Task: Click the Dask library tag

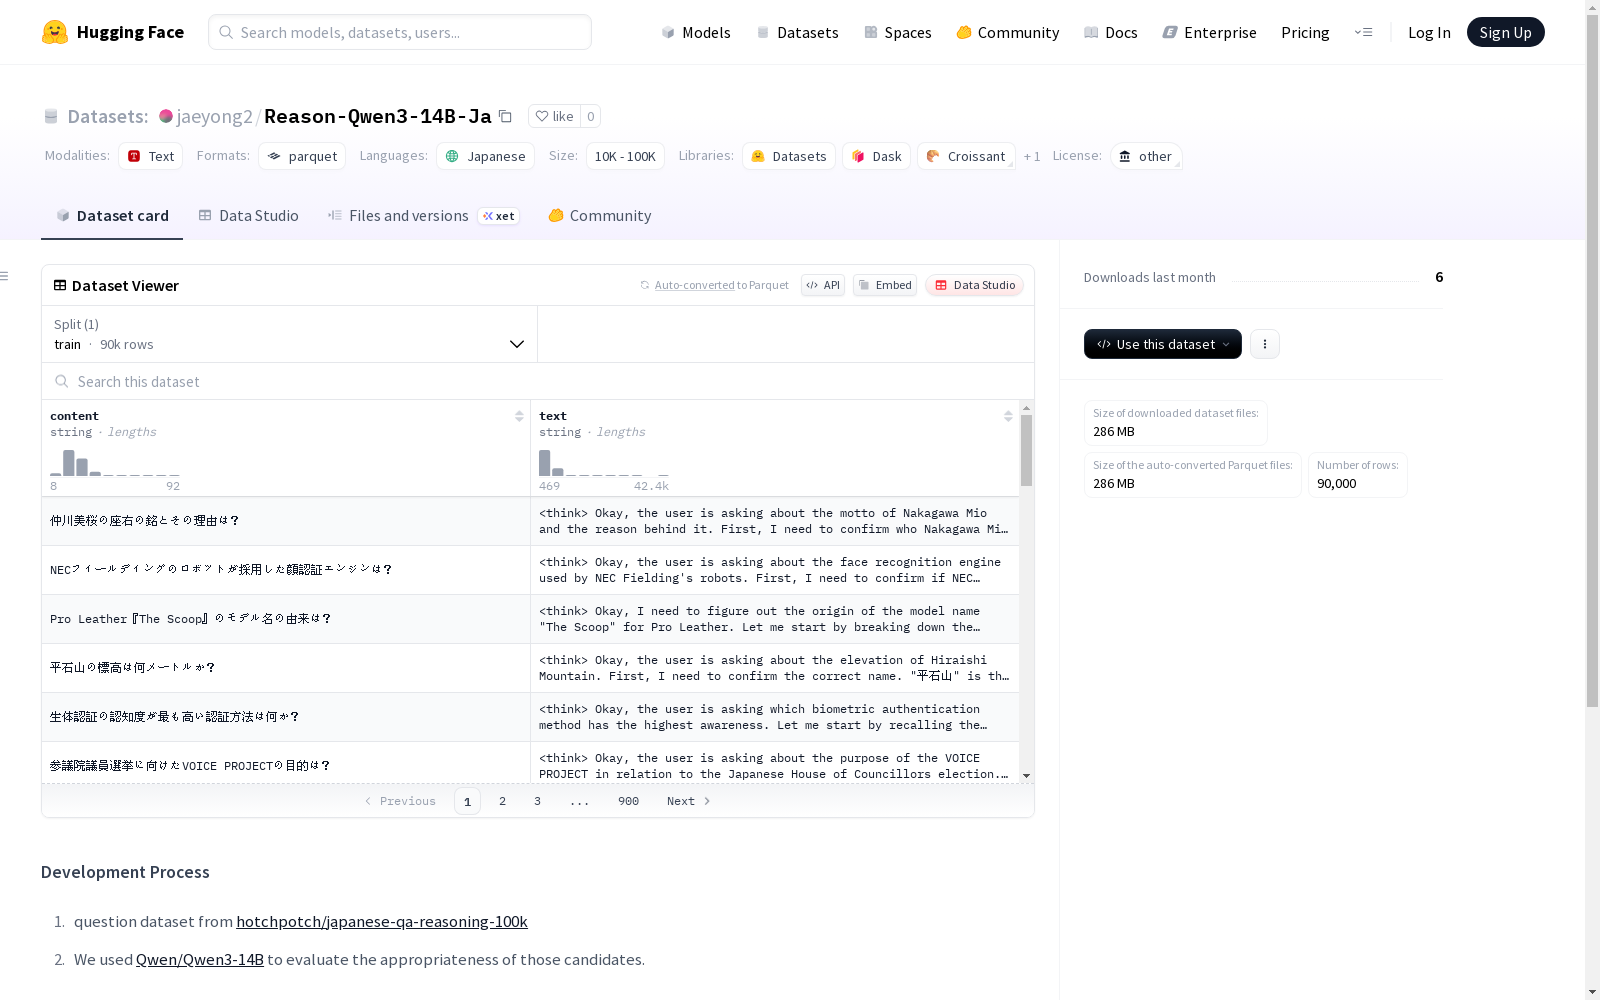Action: tap(876, 156)
